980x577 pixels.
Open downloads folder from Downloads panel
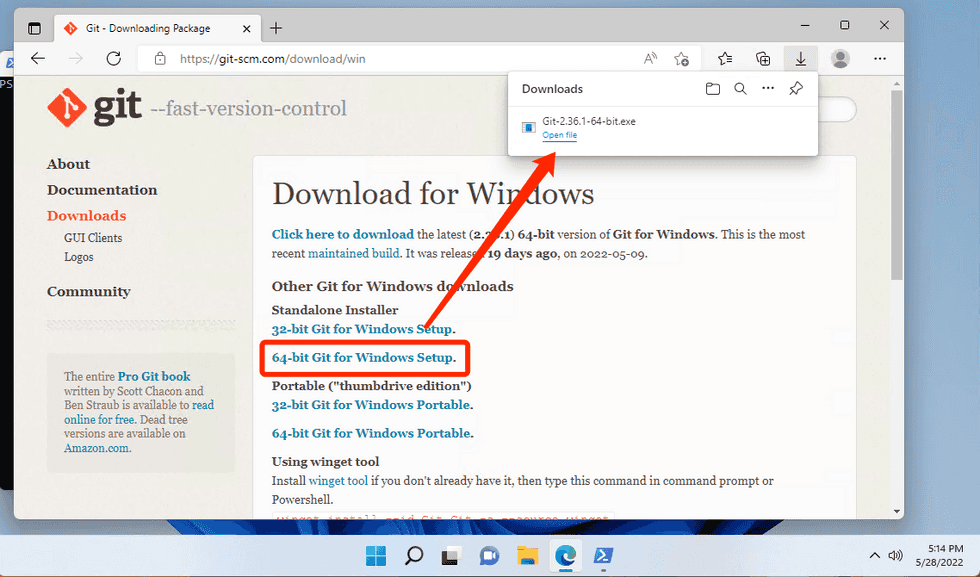[x=712, y=89]
